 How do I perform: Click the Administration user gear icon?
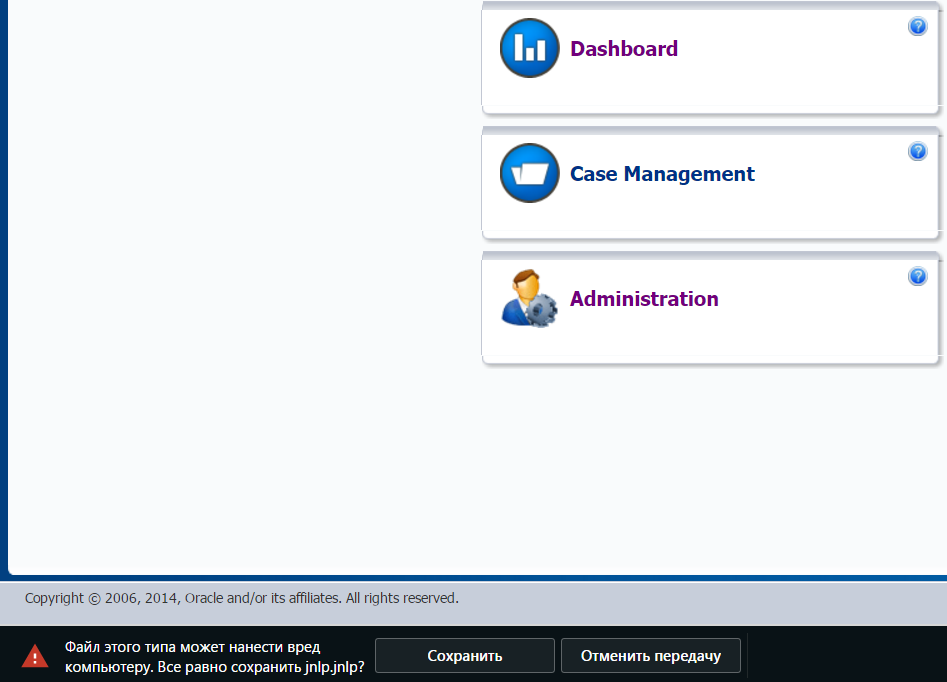tap(529, 298)
